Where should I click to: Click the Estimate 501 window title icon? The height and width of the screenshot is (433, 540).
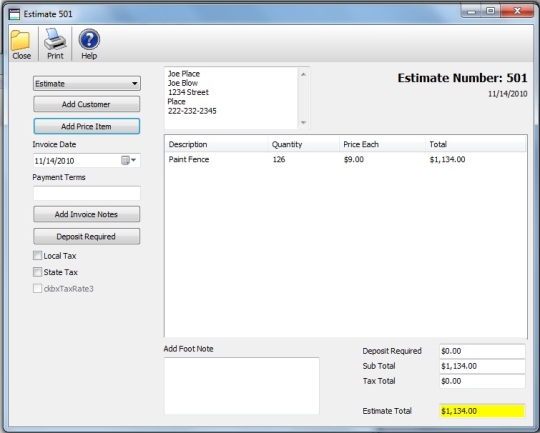pyautogui.click(x=14, y=14)
